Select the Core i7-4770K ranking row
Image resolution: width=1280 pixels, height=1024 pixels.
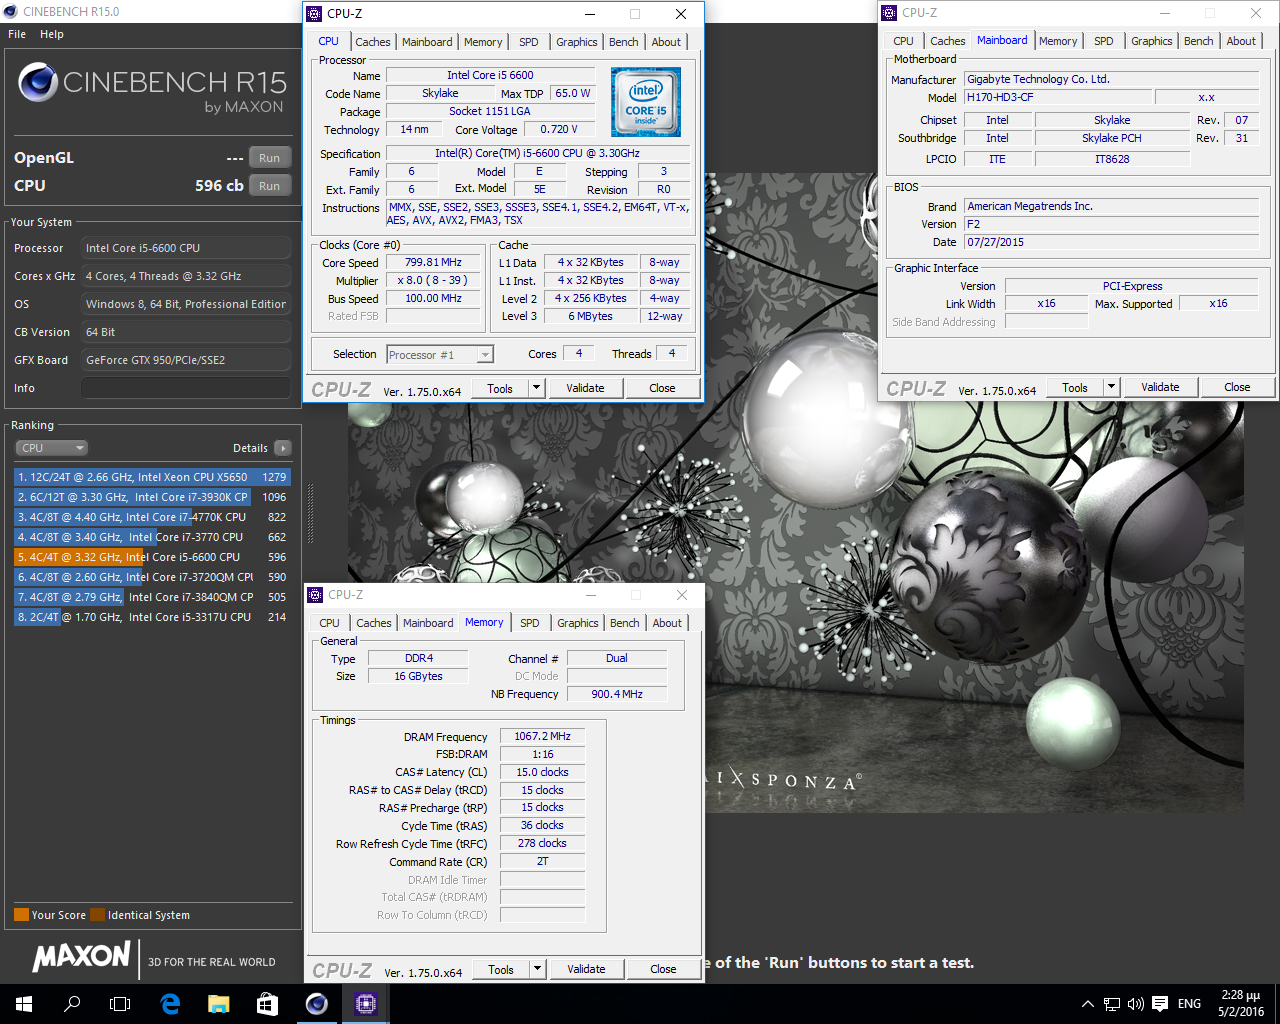tap(152, 517)
